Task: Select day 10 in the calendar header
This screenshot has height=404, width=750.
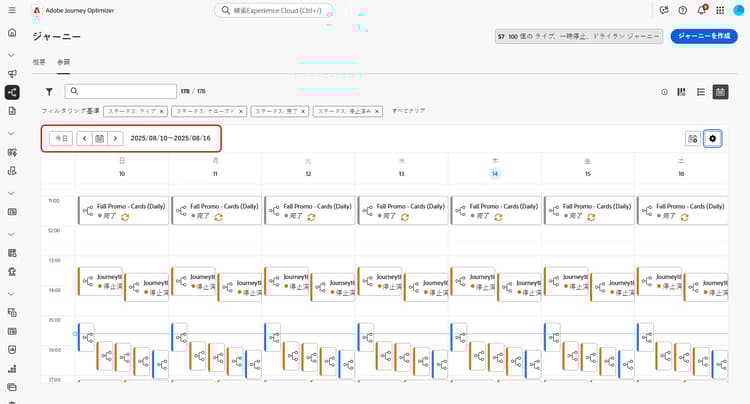Action: tap(122, 174)
